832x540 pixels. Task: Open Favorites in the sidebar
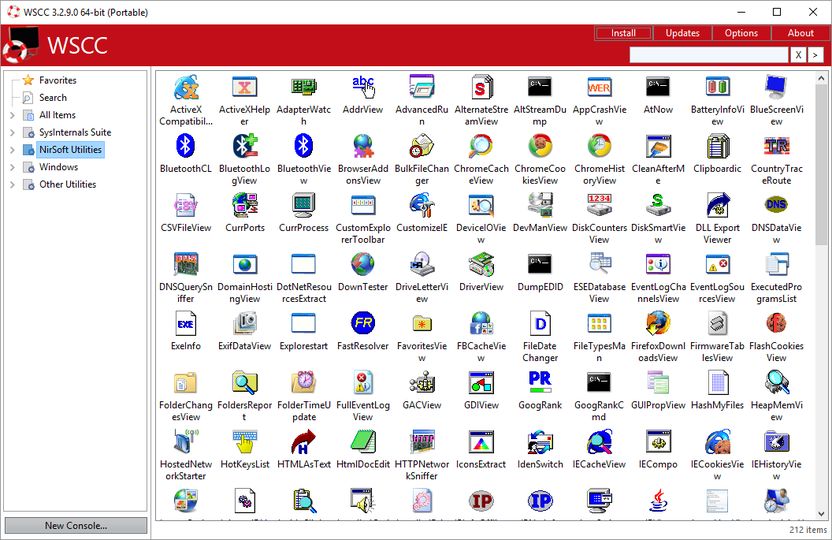[57, 80]
